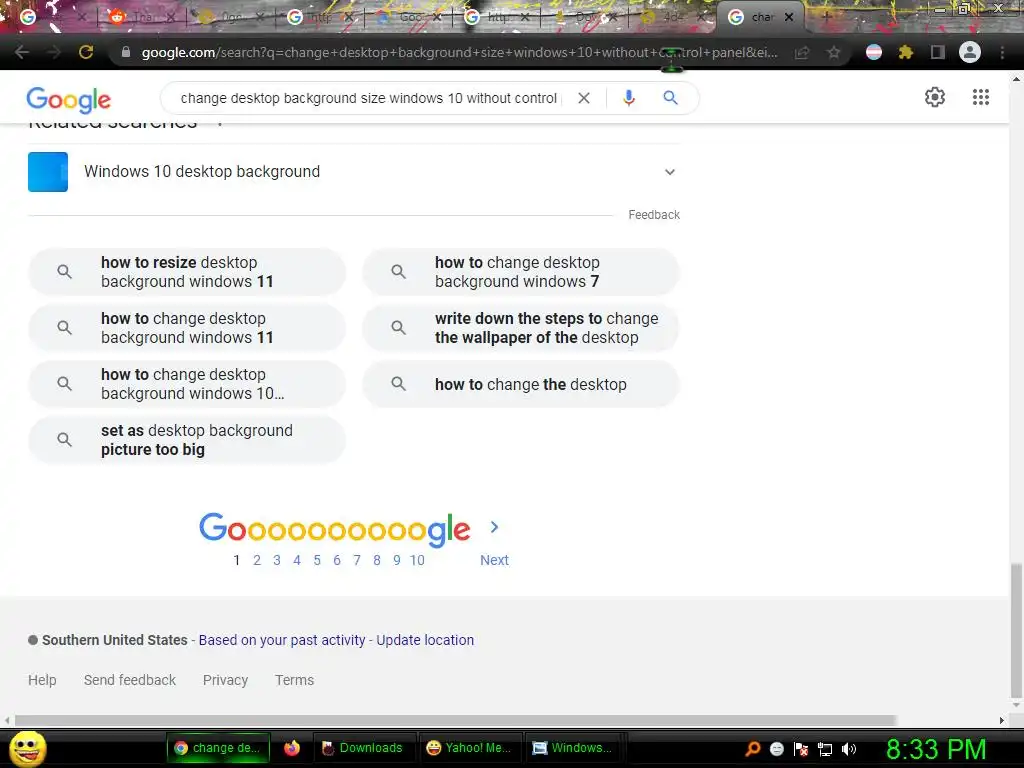Go to results page 10
Viewport: 1024px width, 768px height.
click(x=417, y=560)
